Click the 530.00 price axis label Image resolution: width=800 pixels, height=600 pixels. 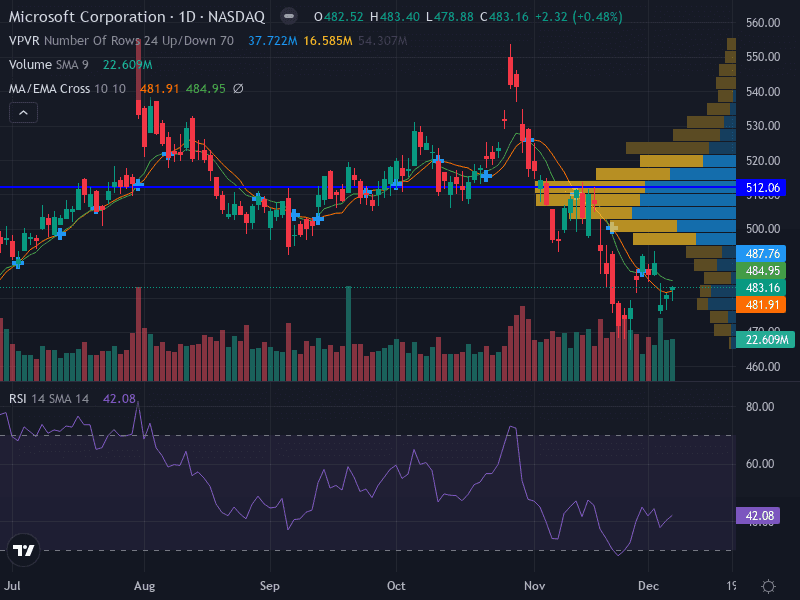click(x=763, y=126)
